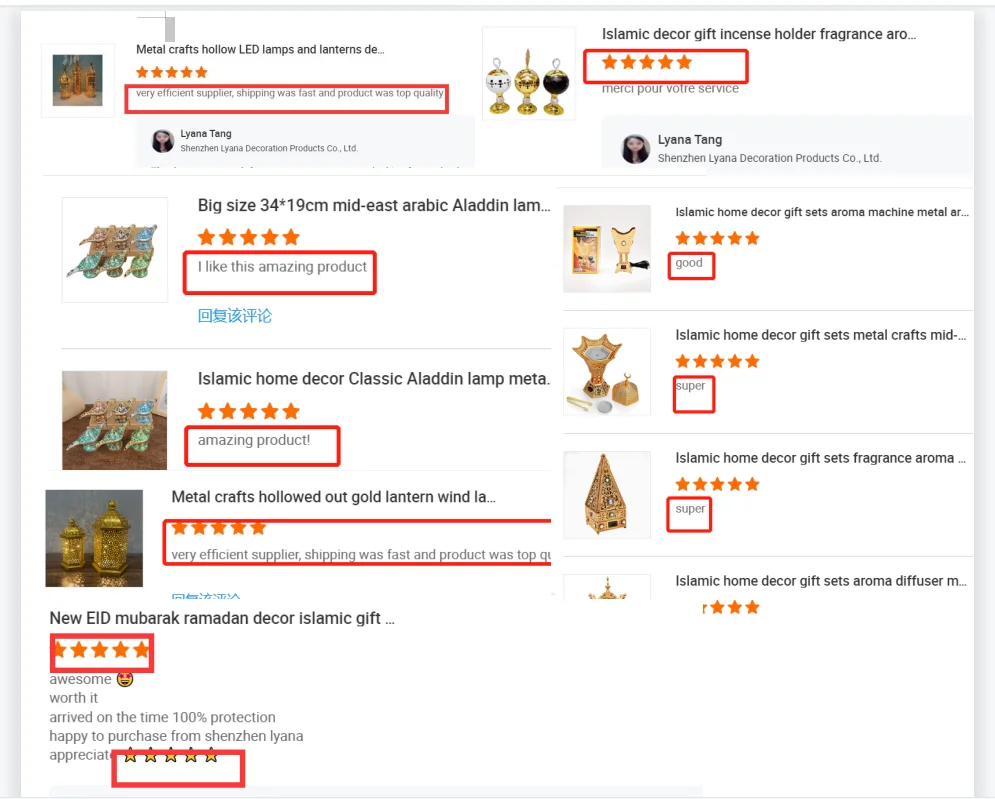Click the LED lamps and lanterns product thumbnail
The height and width of the screenshot is (799, 995).
point(77,80)
